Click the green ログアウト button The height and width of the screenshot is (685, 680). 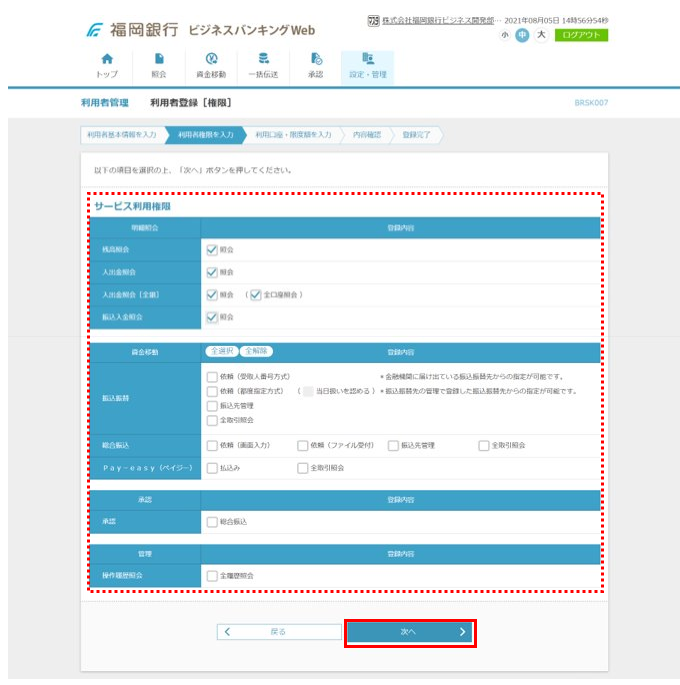click(x=583, y=35)
